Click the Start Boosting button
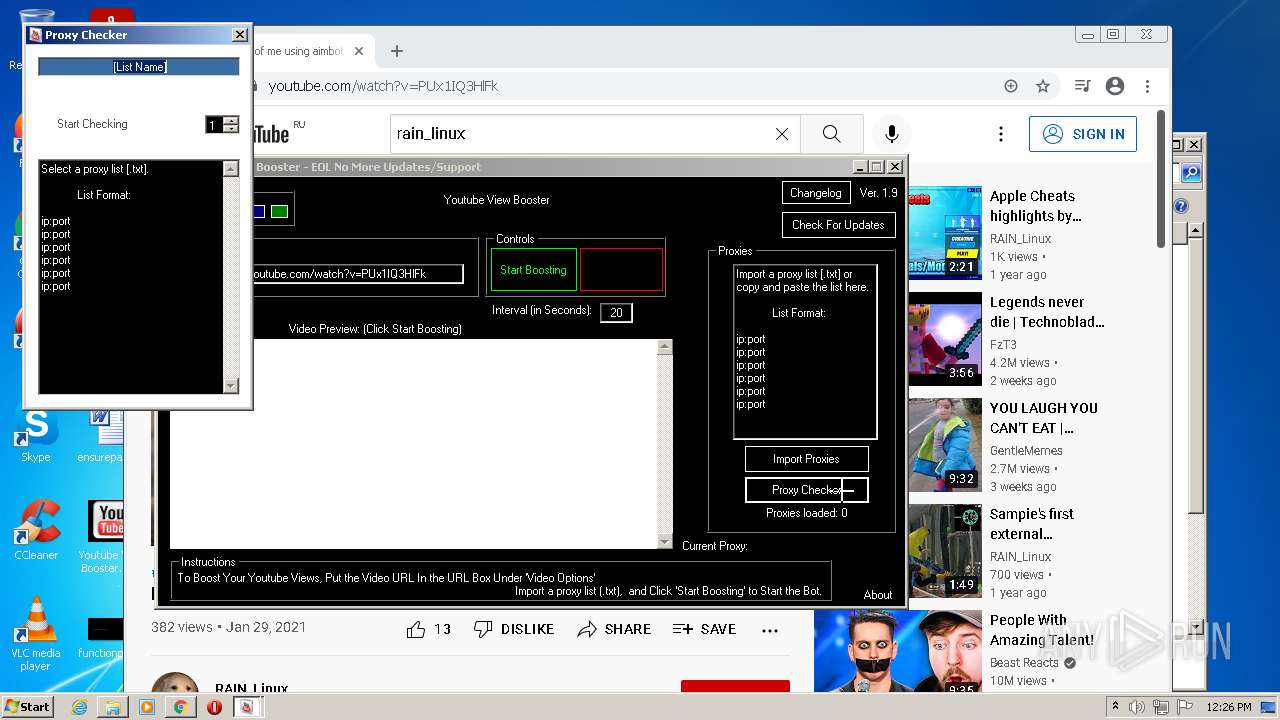Image resolution: width=1280 pixels, height=720 pixels. tap(533, 270)
